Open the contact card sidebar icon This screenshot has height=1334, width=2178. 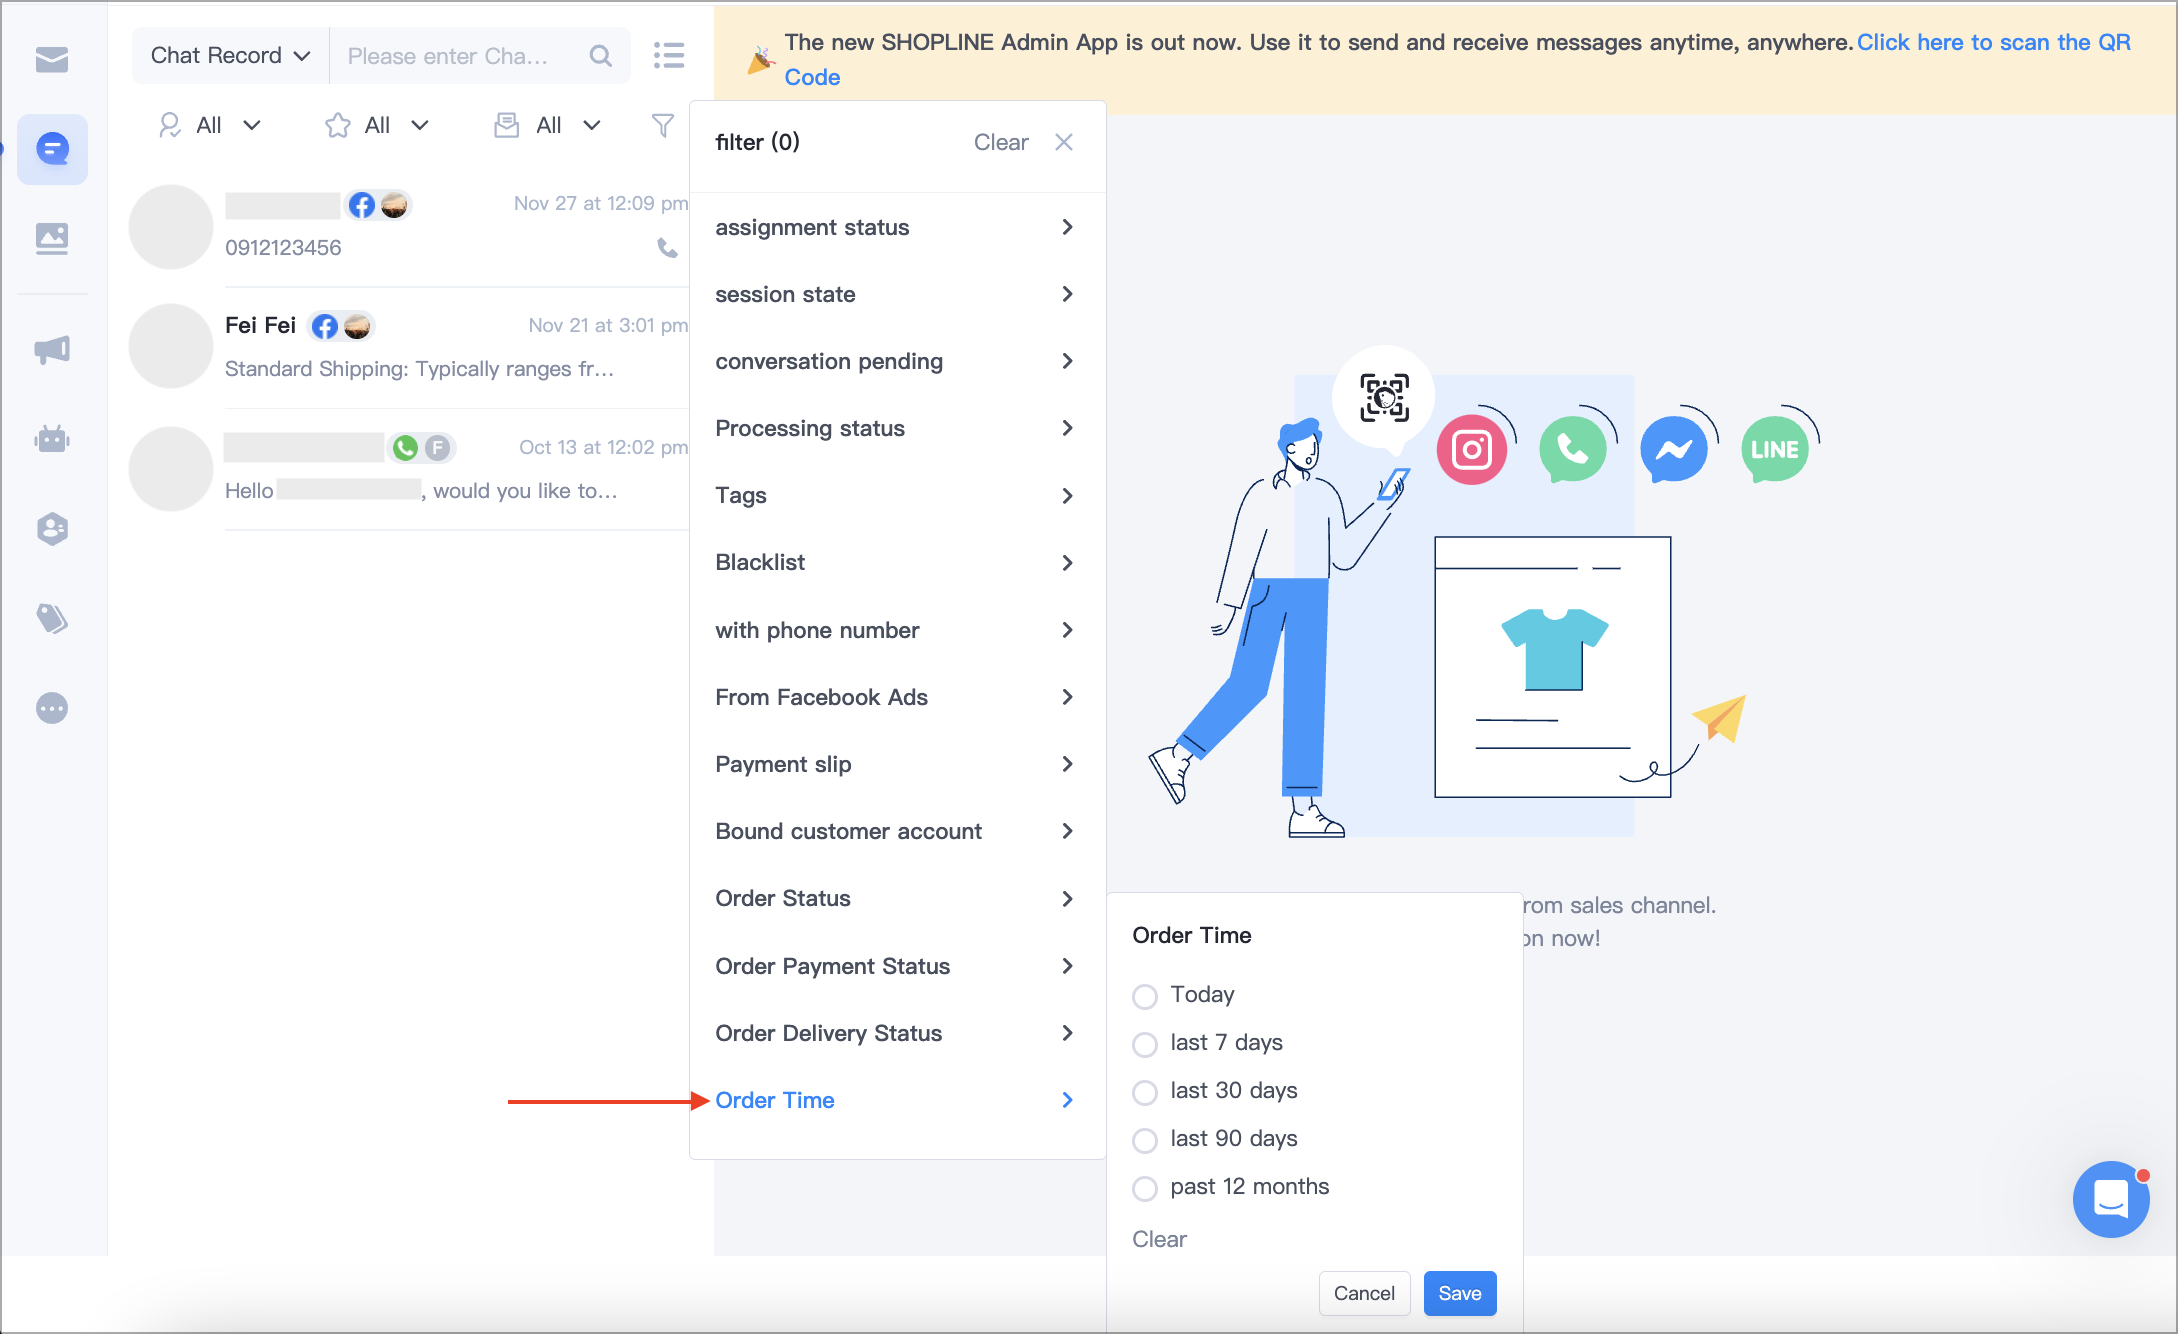pyautogui.click(x=52, y=238)
